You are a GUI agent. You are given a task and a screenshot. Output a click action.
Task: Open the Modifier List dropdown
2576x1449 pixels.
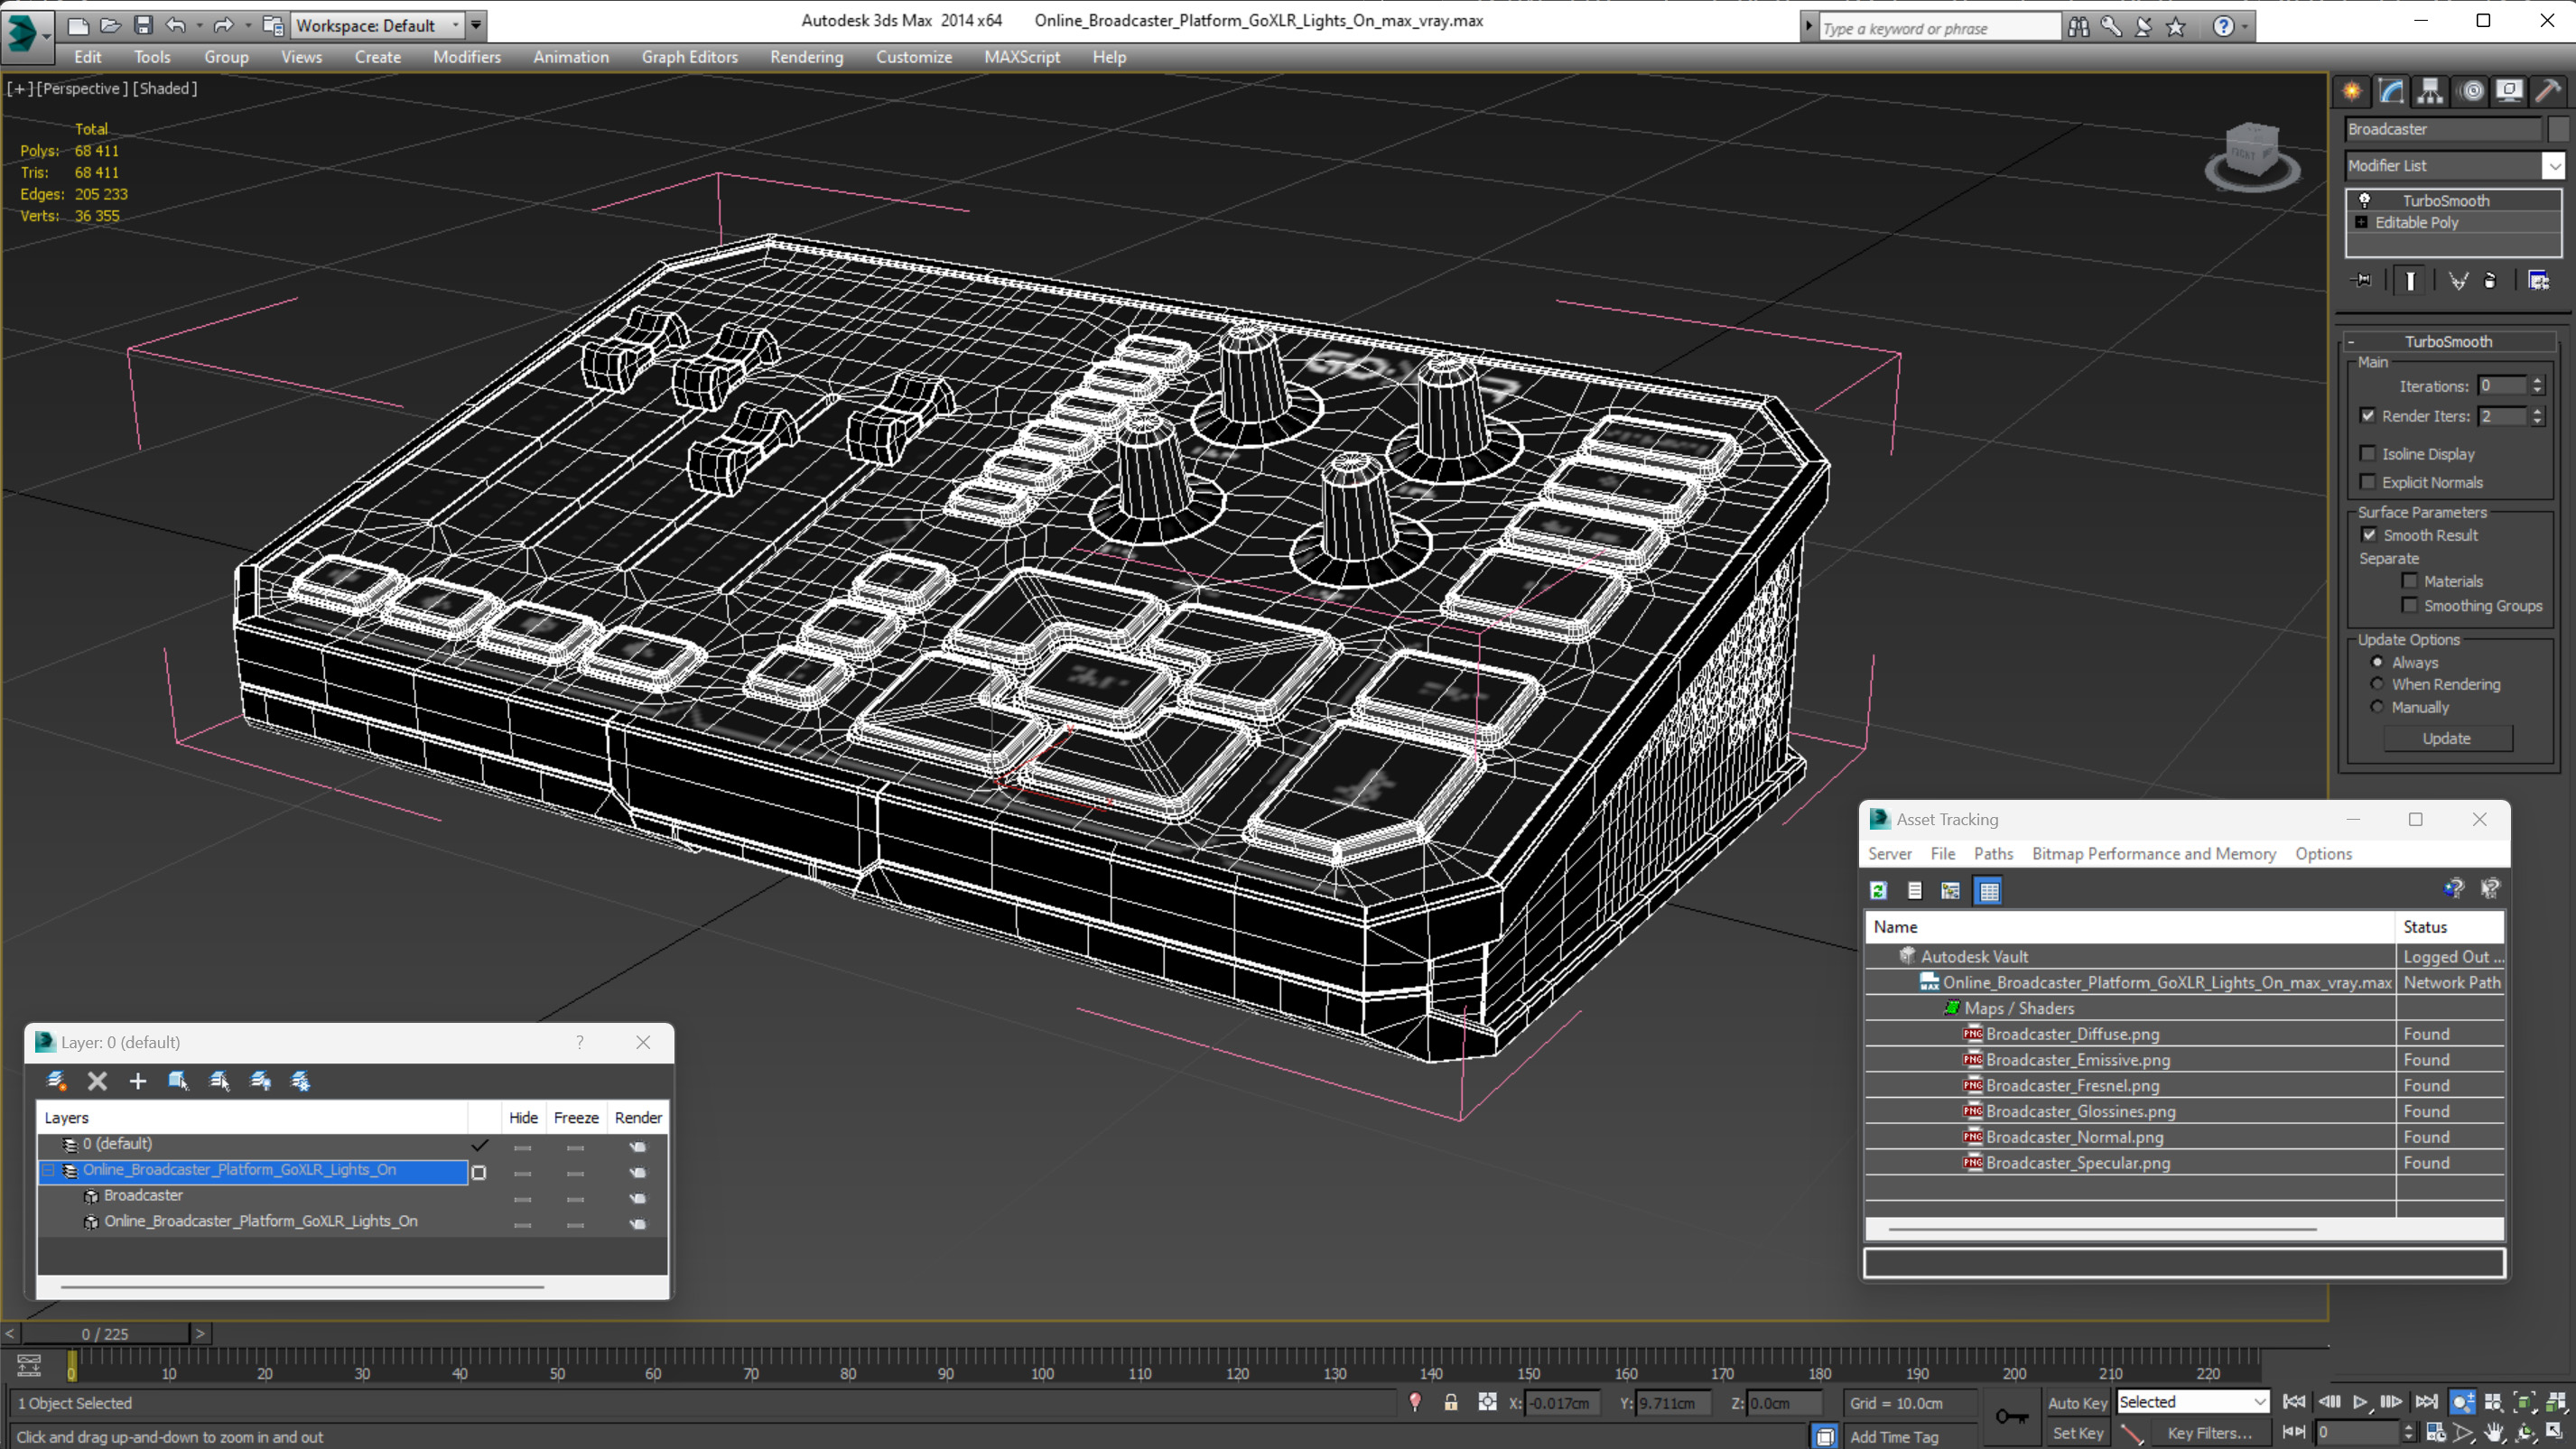pos(2554,166)
